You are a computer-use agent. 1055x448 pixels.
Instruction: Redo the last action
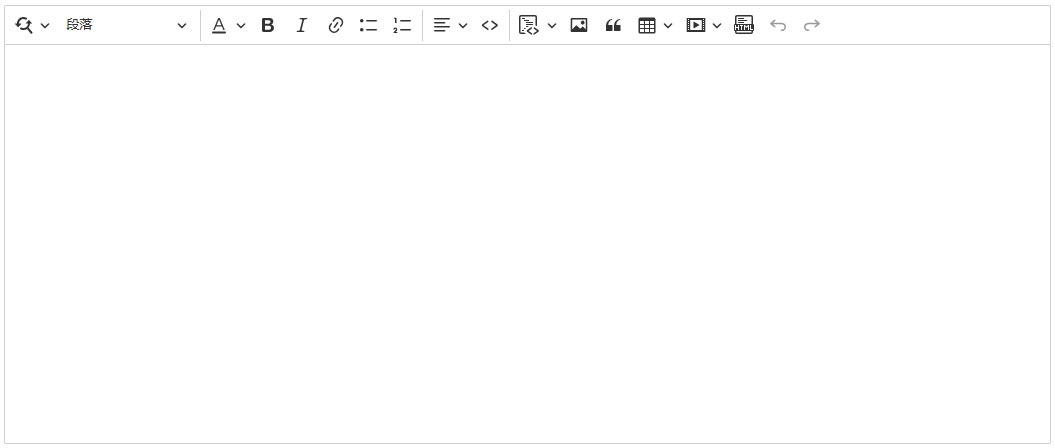click(811, 26)
